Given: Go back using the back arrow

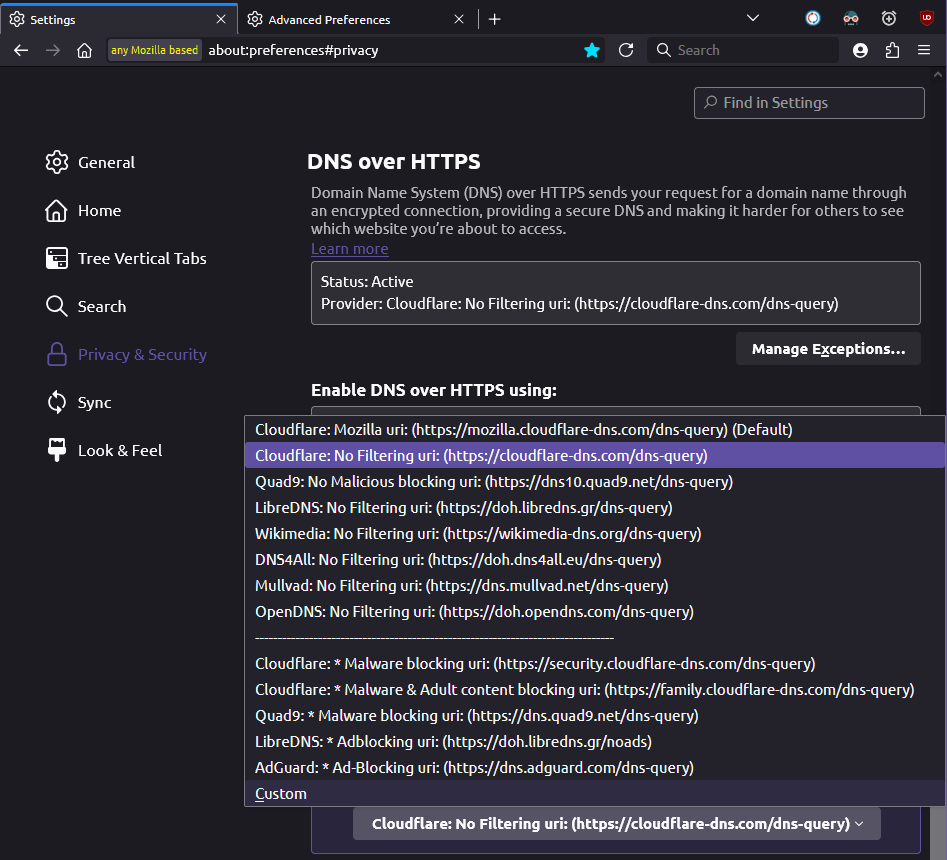Looking at the screenshot, I should tap(21, 50).
